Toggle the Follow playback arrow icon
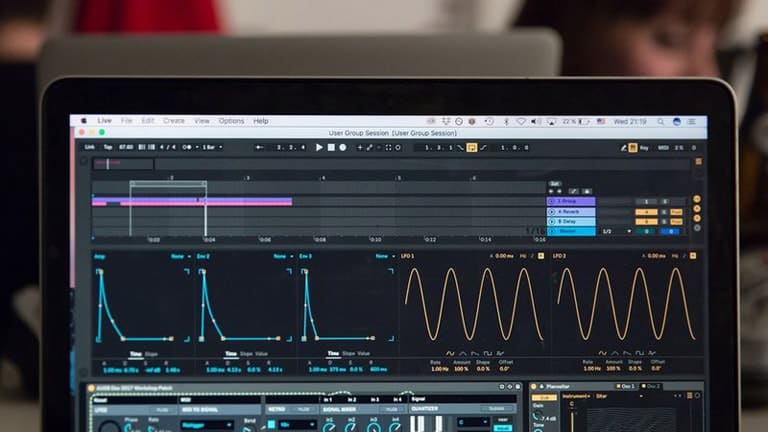 [x=260, y=147]
